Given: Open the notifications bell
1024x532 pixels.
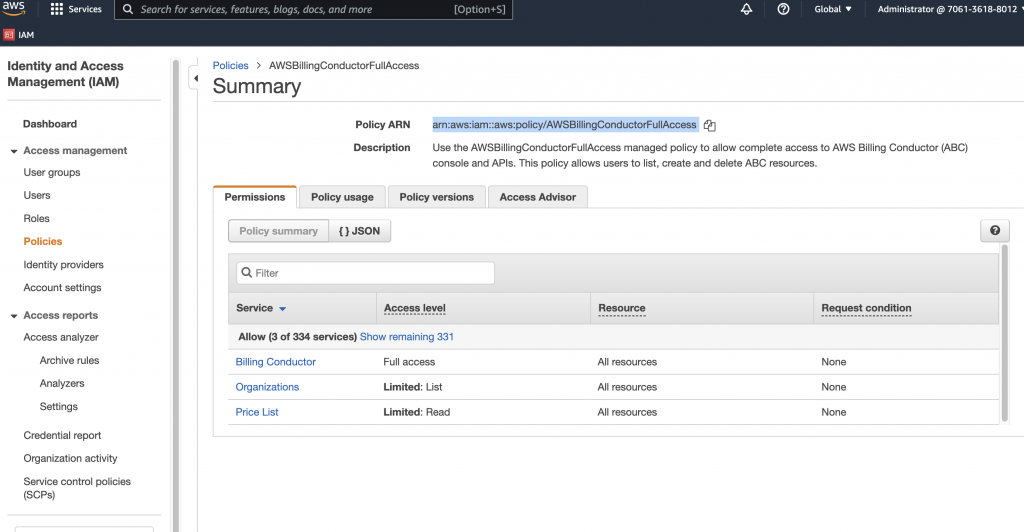Looking at the screenshot, I should (746, 9).
